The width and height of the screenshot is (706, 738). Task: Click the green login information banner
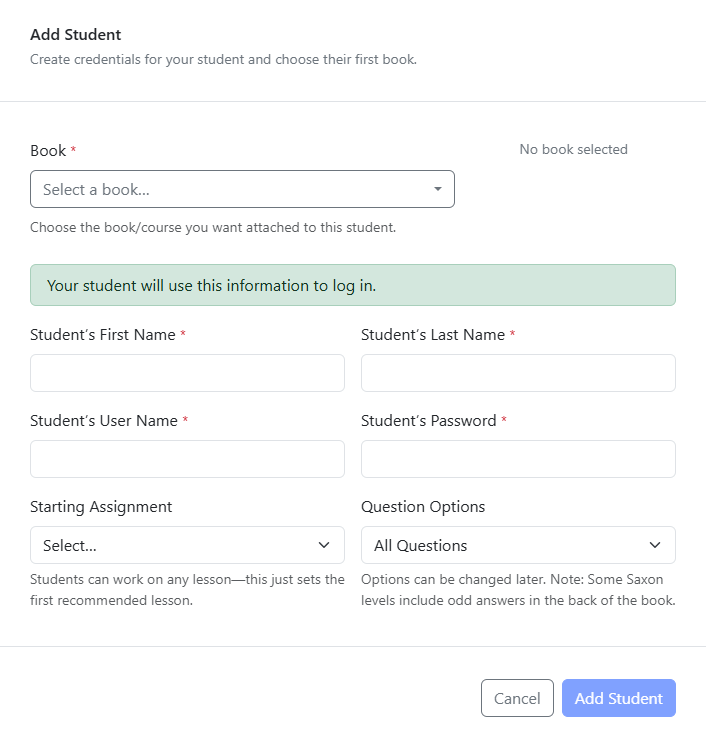(353, 285)
